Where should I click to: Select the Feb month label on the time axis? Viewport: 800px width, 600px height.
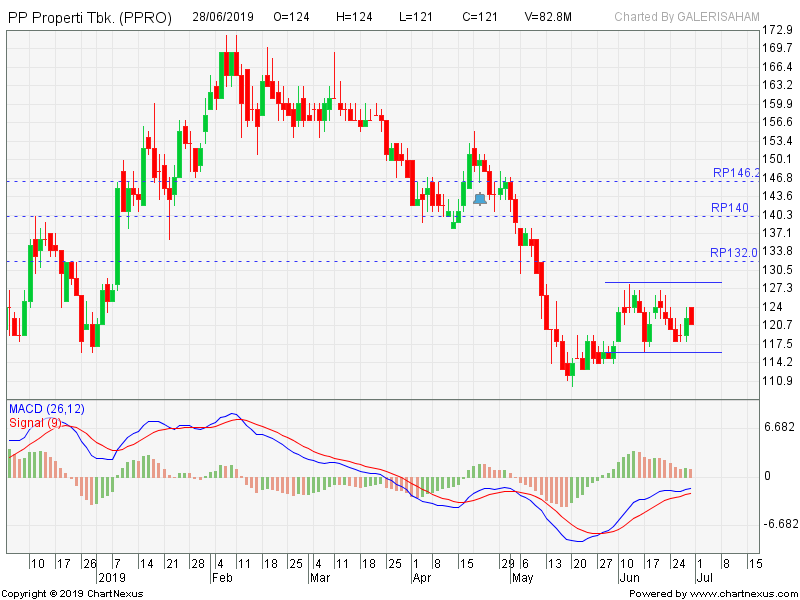tap(221, 578)
